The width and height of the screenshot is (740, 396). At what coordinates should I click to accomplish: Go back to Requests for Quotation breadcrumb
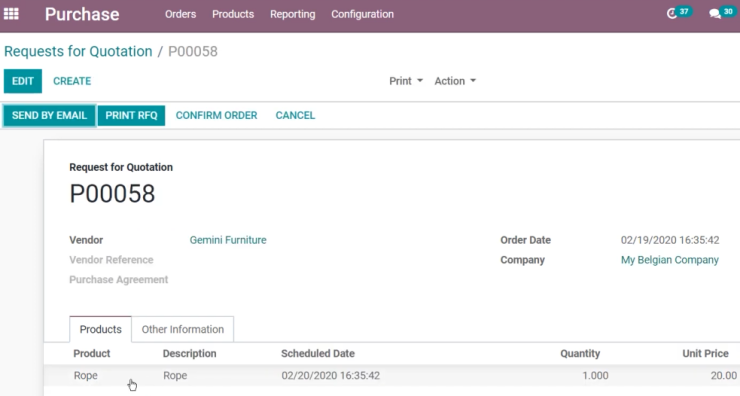78,51
